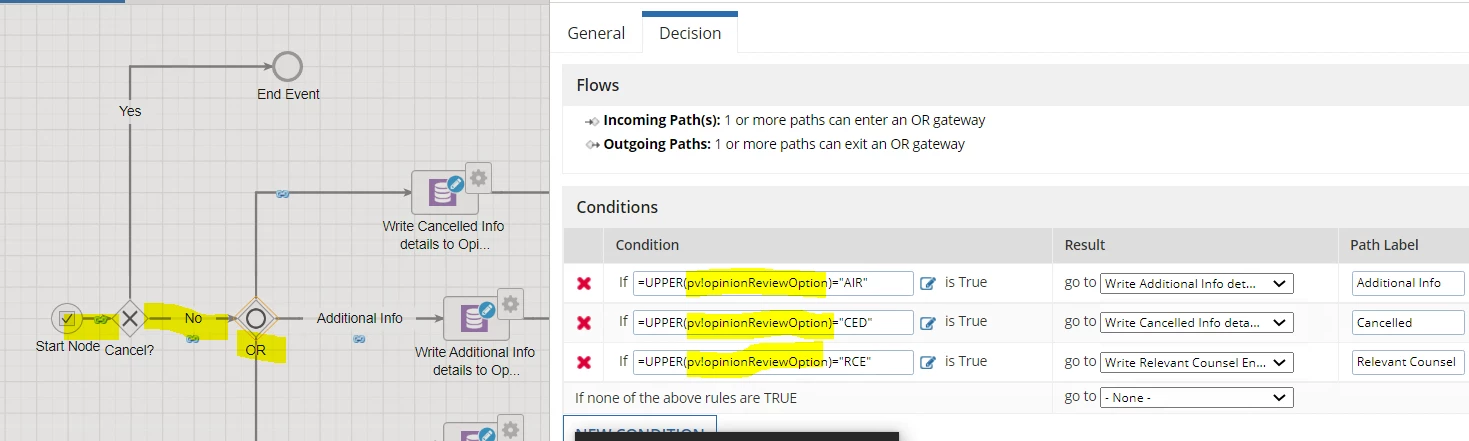Viewport: 1469px width, 441px height.
Task: Remove the "RCE" condition using red X
Action: [584, 362]
